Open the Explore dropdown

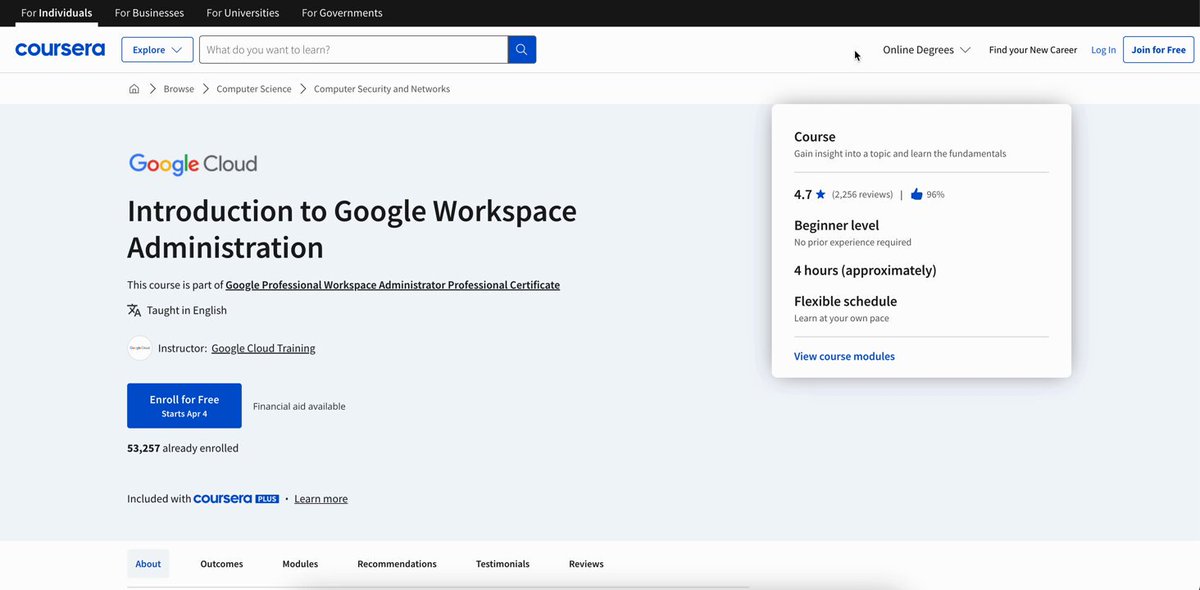[x=157, y=50]
